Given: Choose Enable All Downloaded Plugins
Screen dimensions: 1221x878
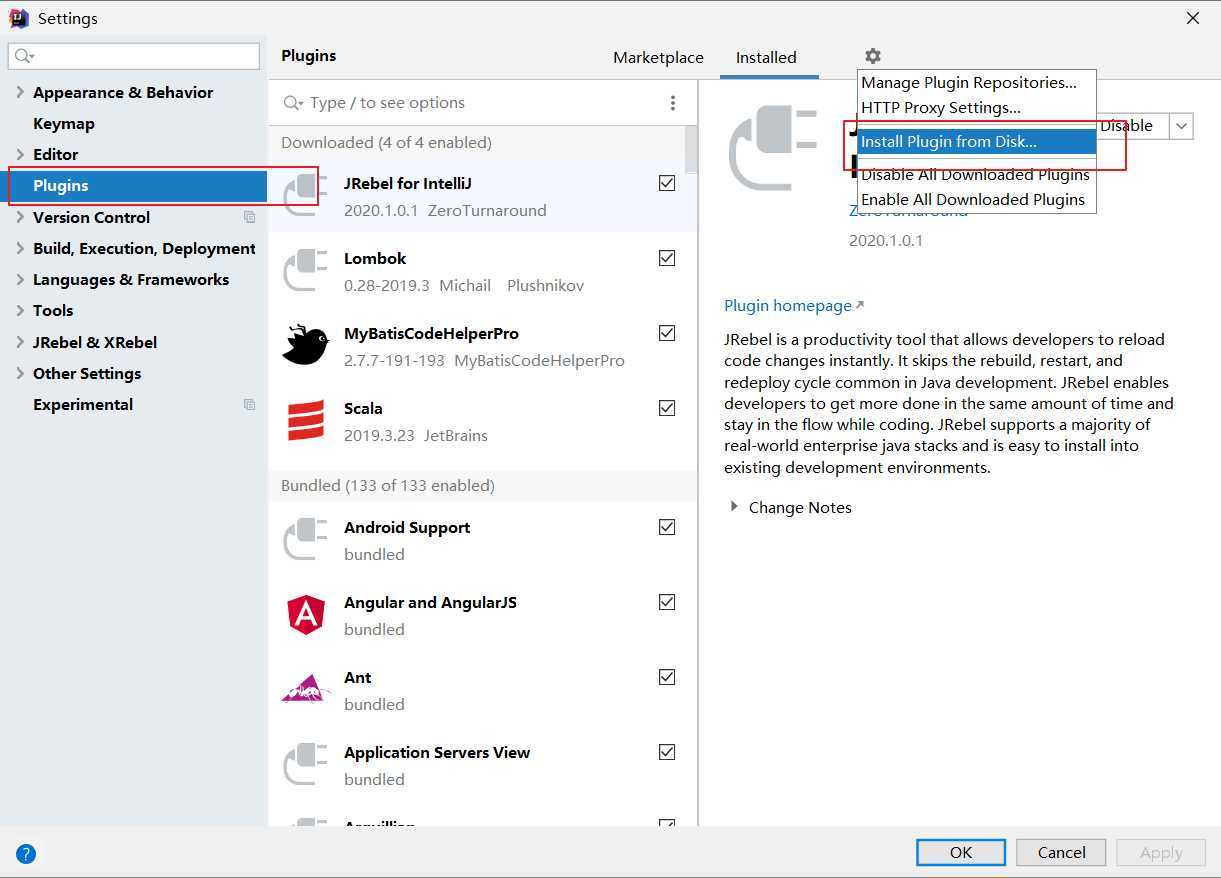Looking at the screenshot, I should pyautogui.click(x=977, y=200).
